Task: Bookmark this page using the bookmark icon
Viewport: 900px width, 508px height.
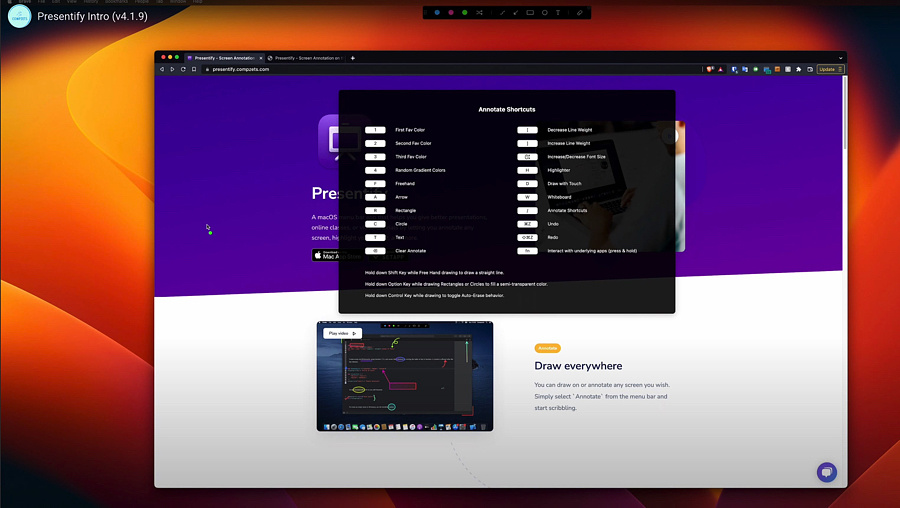Action: 194,69
